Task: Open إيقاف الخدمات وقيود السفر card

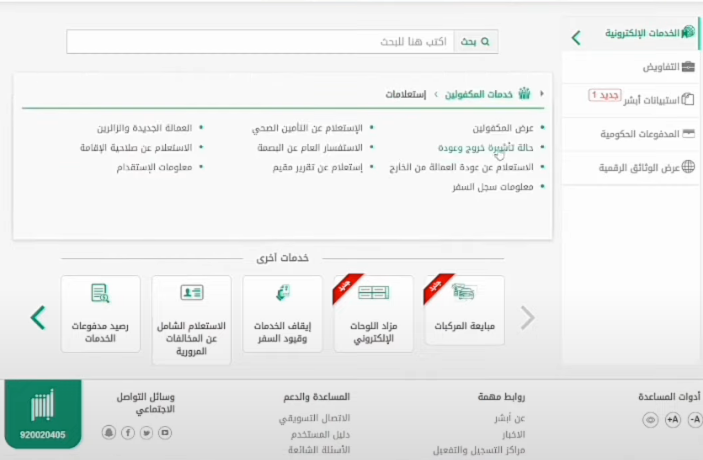Action: [282, 314]
